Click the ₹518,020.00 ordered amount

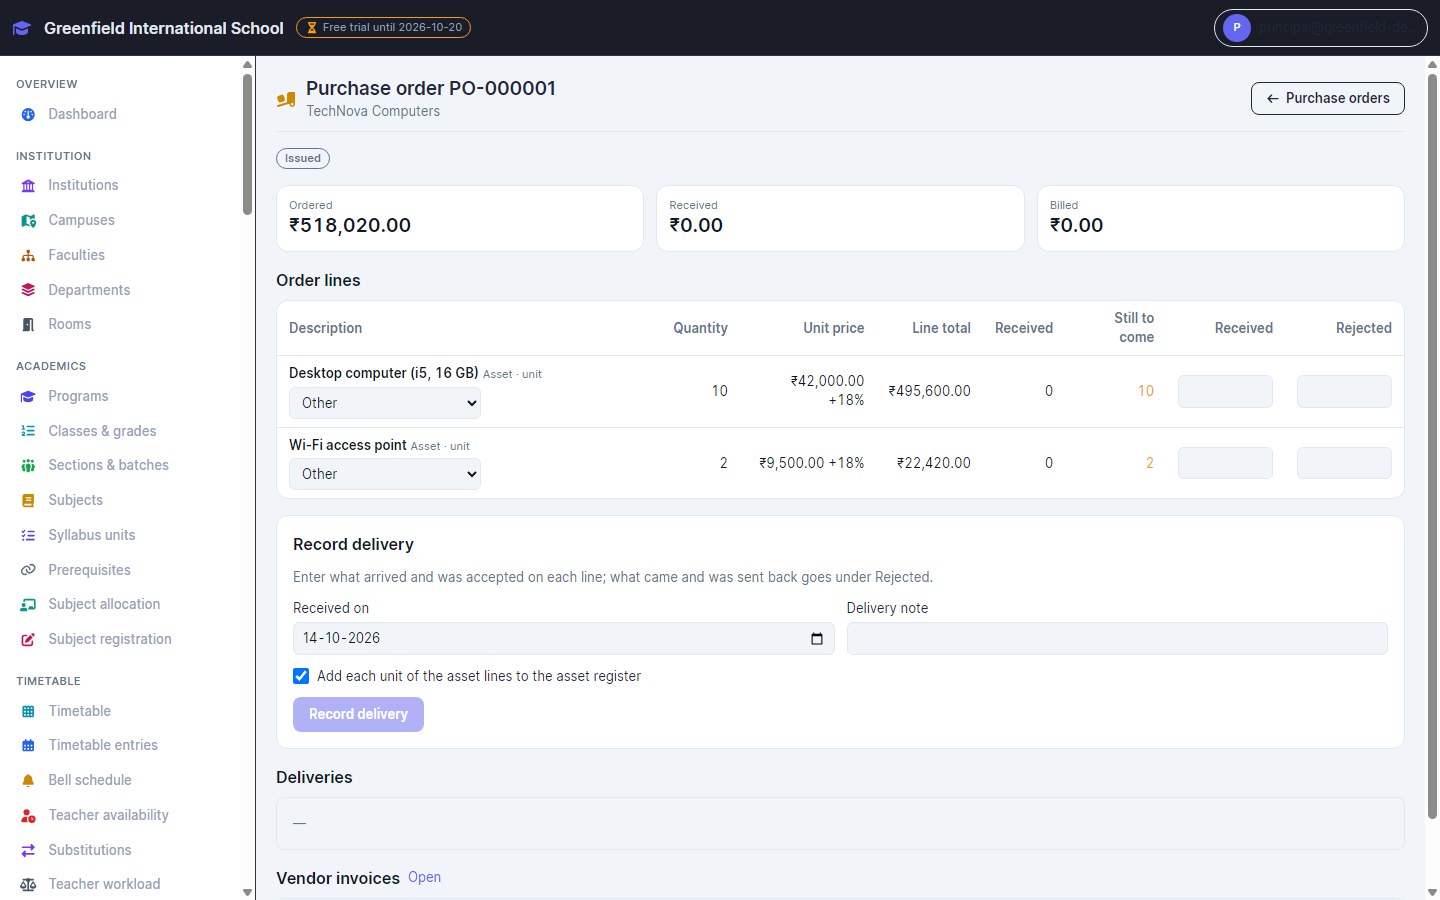350,225
